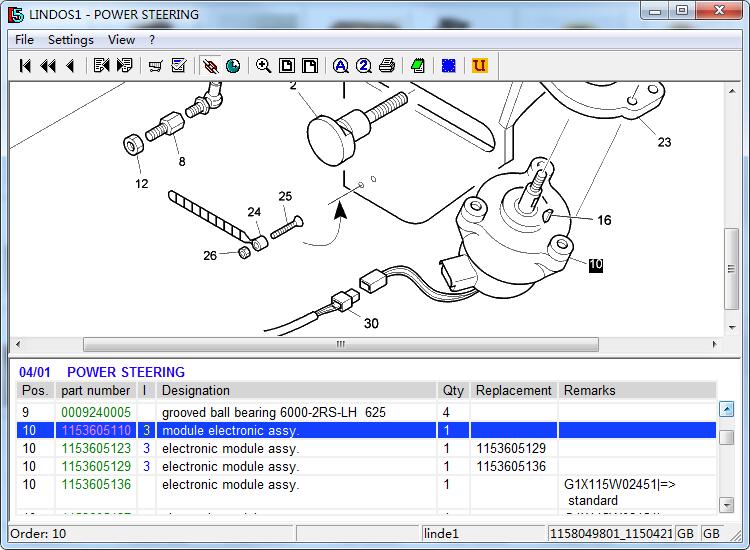
Task: Click 'linde1' status bar entry
Action: click(441, 533)
